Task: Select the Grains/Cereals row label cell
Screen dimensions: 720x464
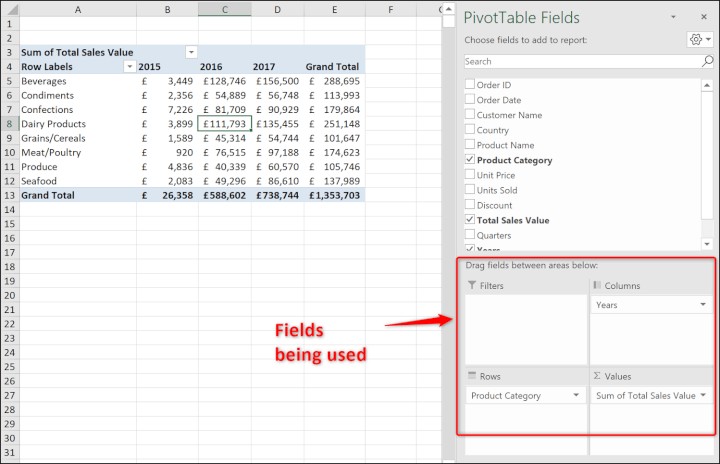Action: coord(78,138)
